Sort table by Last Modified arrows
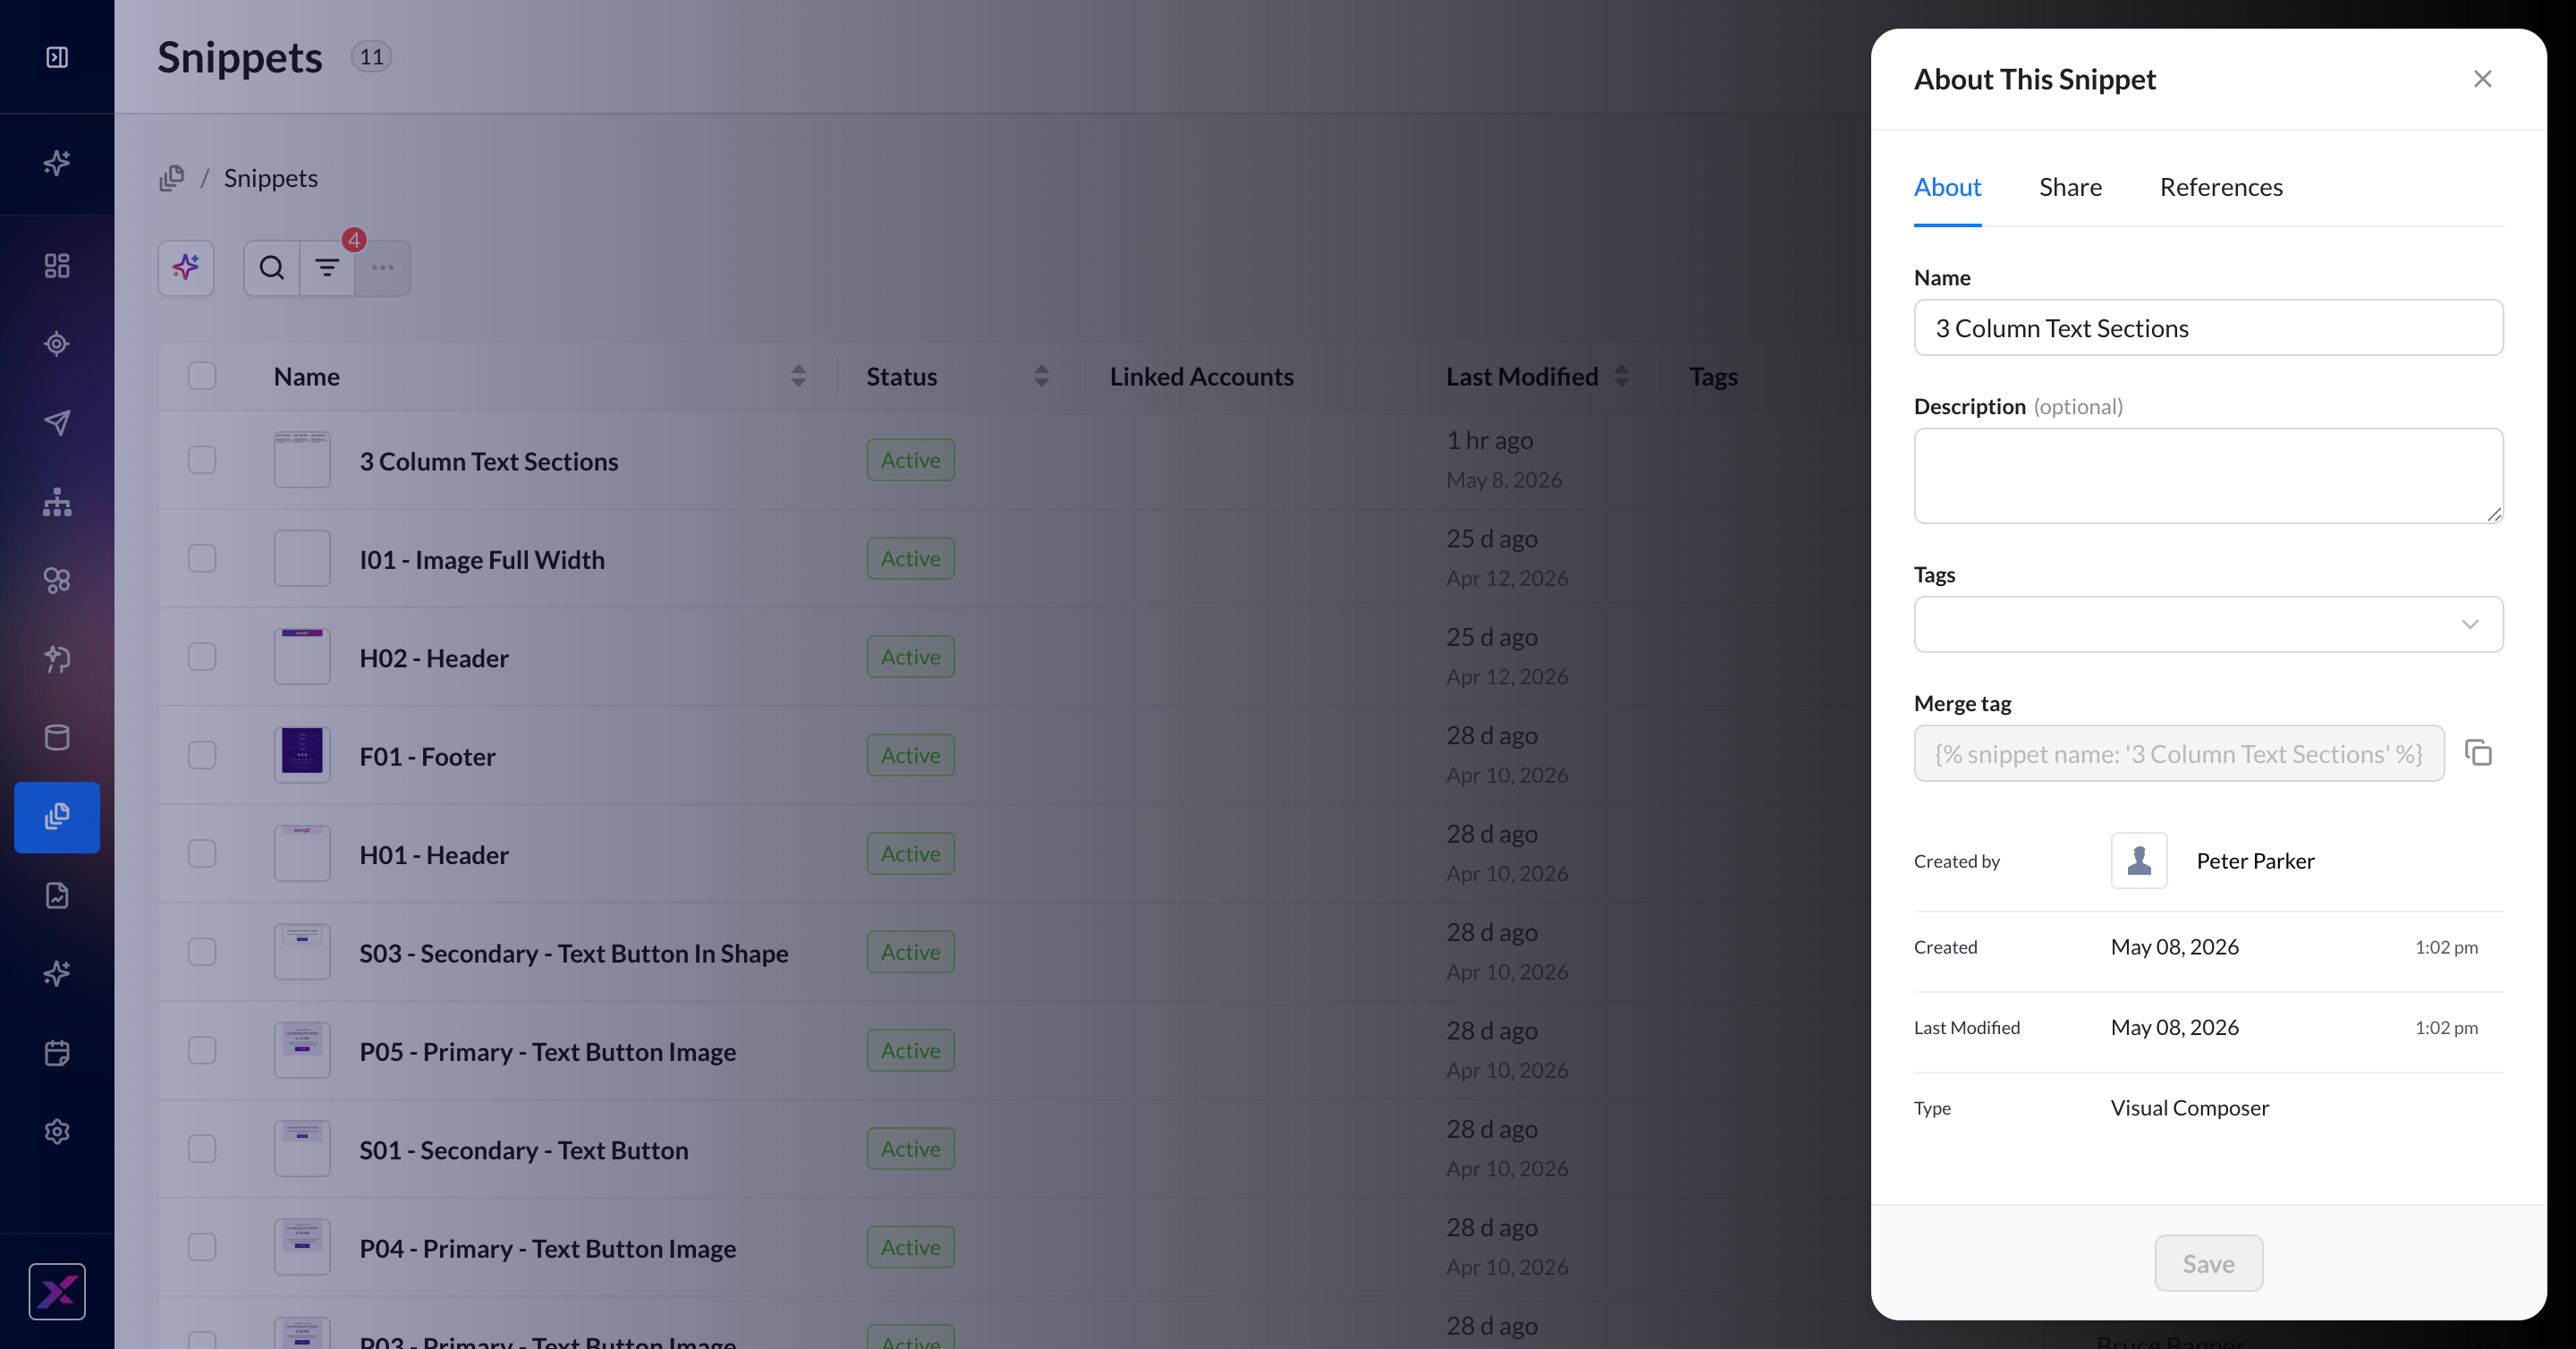 [1621, 376]
